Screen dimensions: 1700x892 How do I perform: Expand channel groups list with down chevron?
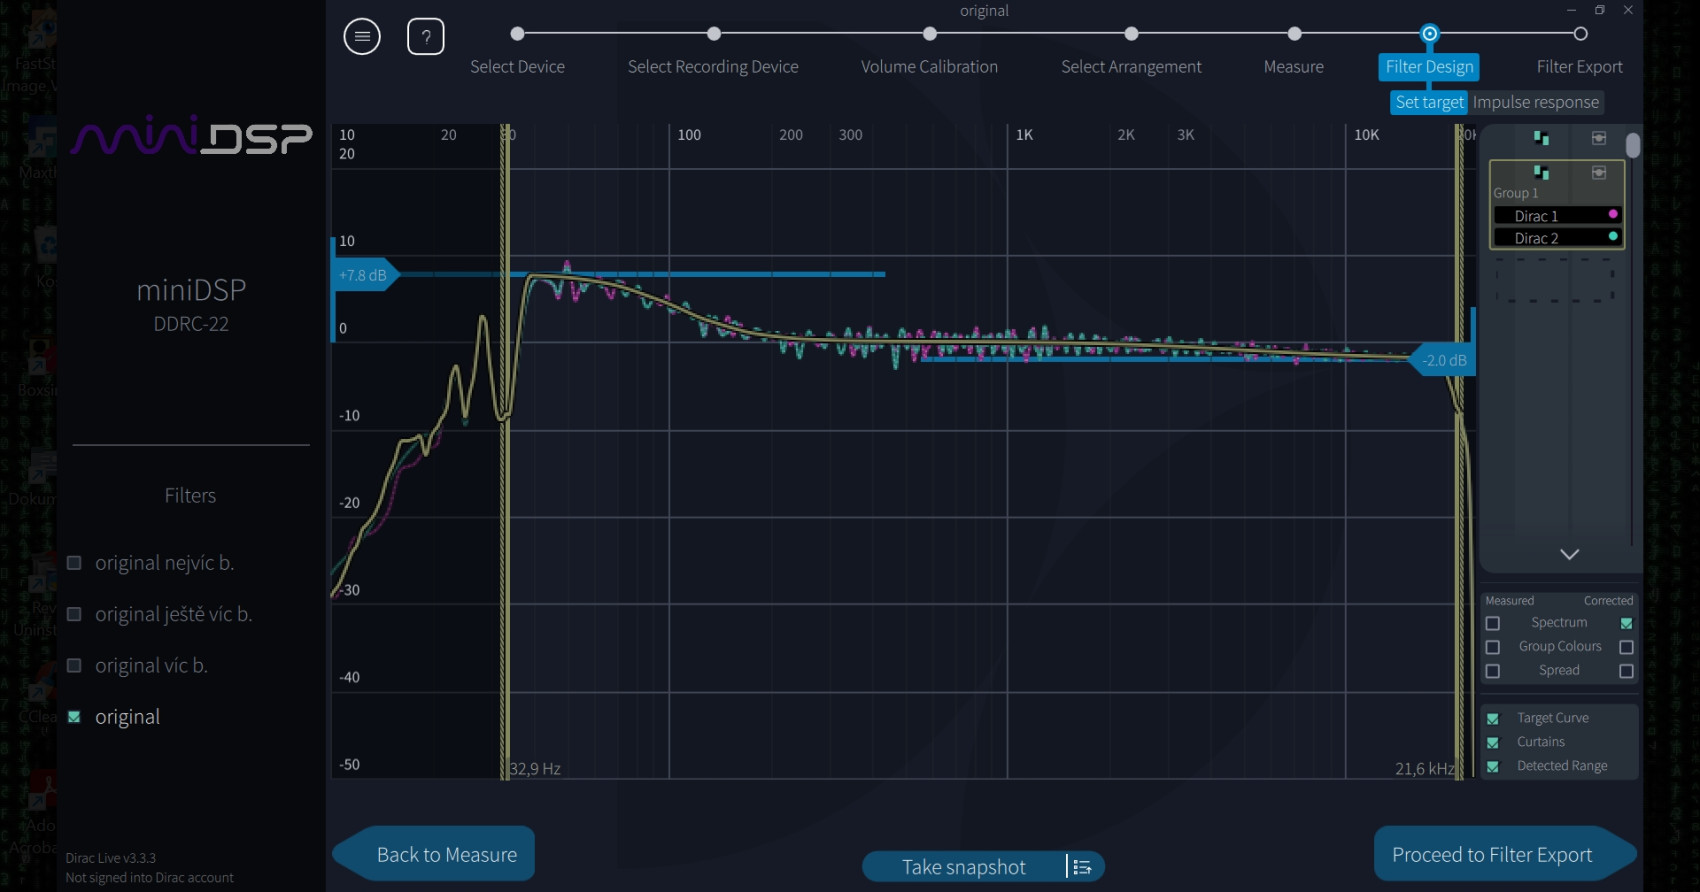[x=1569, y=554]
